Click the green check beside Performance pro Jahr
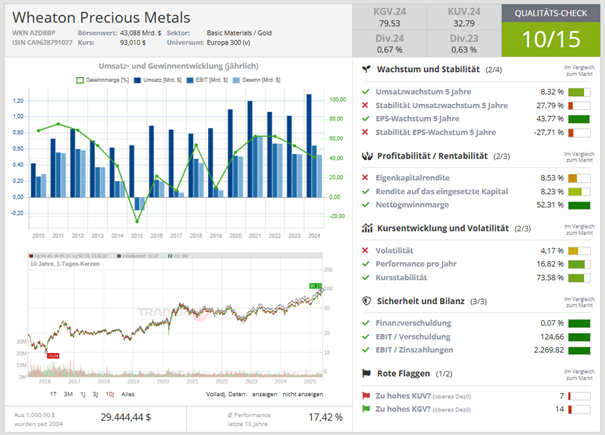 click(365, 264)
